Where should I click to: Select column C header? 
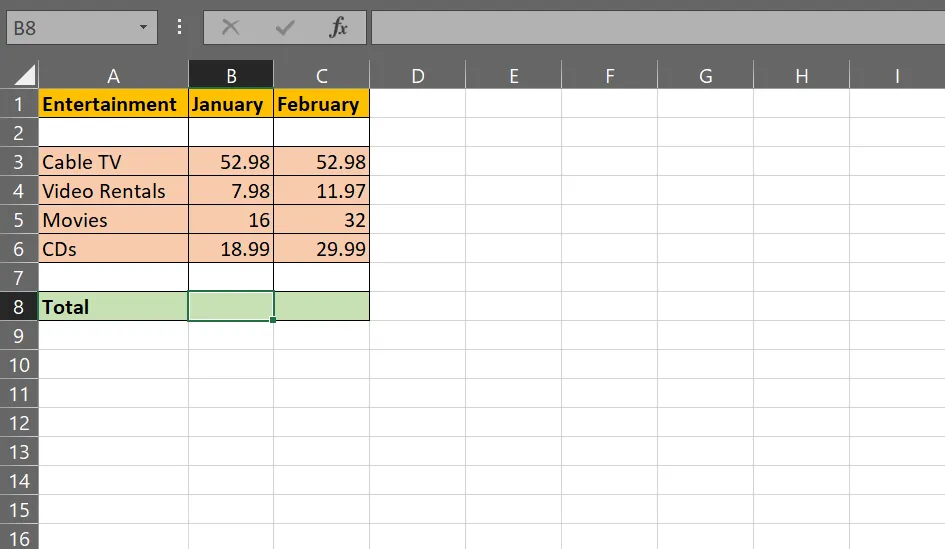(x=321, y=75)
